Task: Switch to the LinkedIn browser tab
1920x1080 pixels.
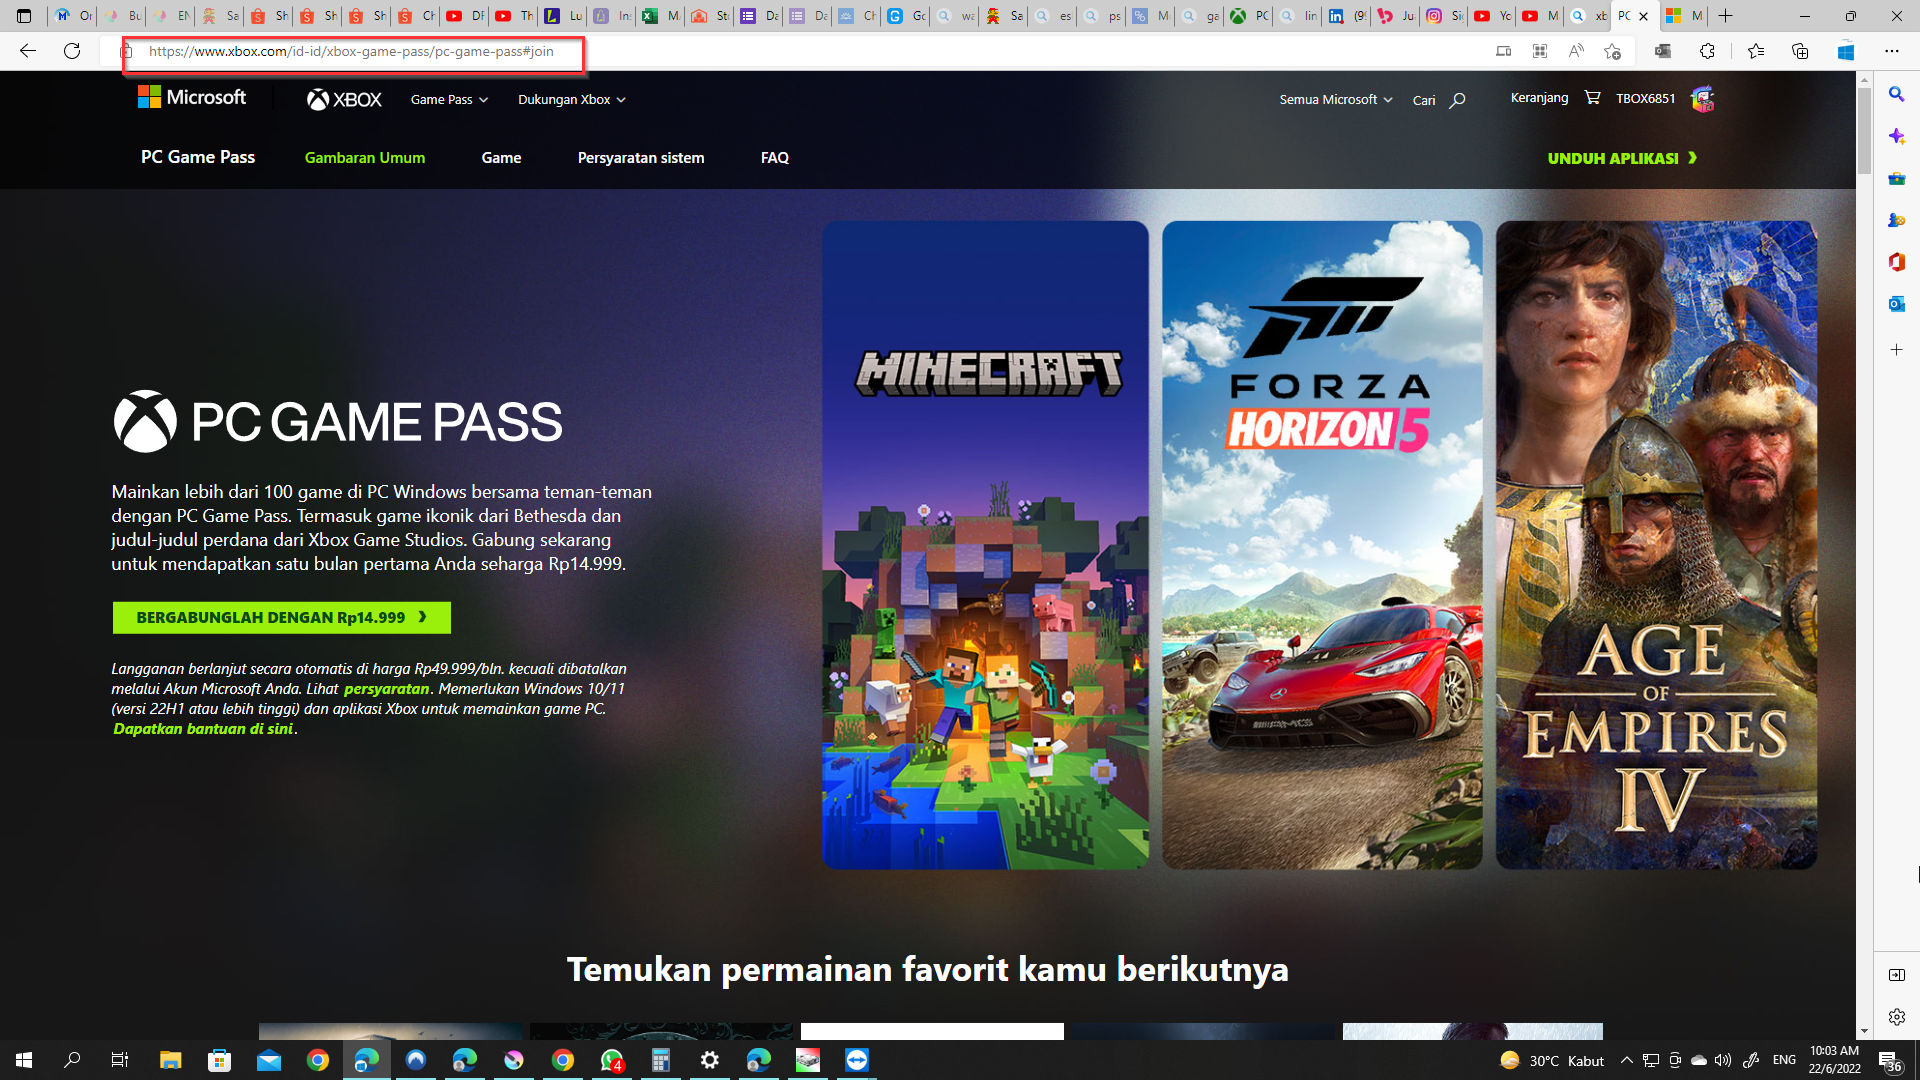Action: point(1345,16)
